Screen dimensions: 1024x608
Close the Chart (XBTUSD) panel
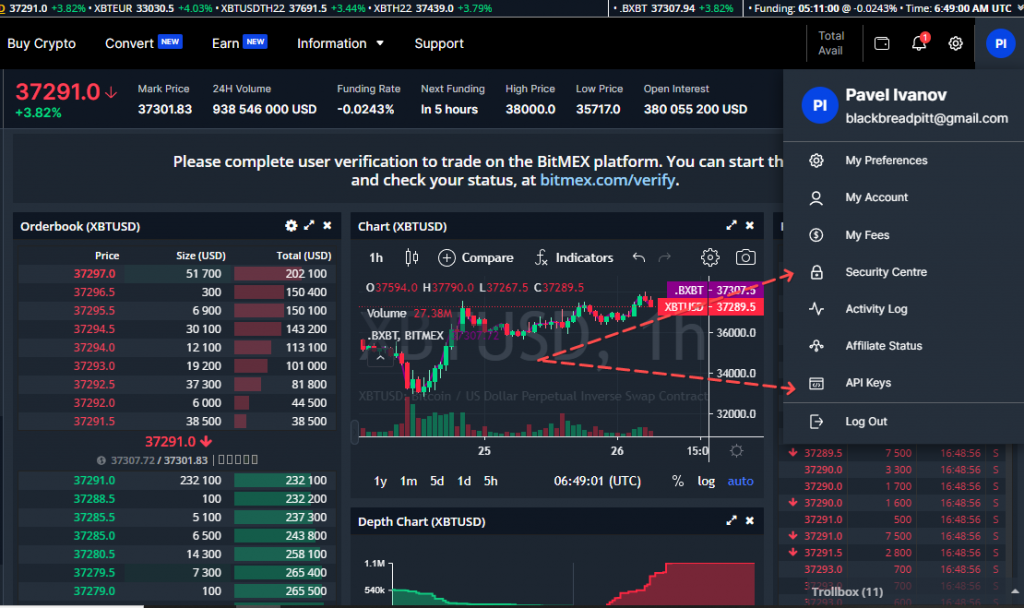point(750,225)
